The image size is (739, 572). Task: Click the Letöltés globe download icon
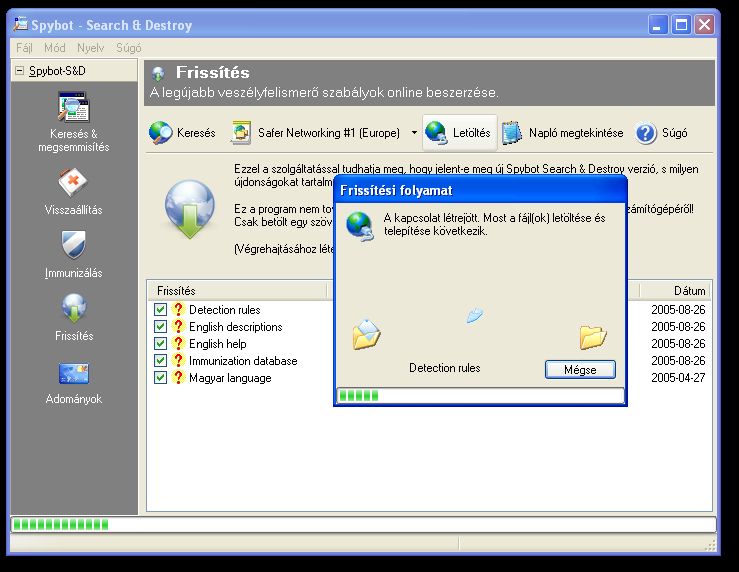[436, 133]
